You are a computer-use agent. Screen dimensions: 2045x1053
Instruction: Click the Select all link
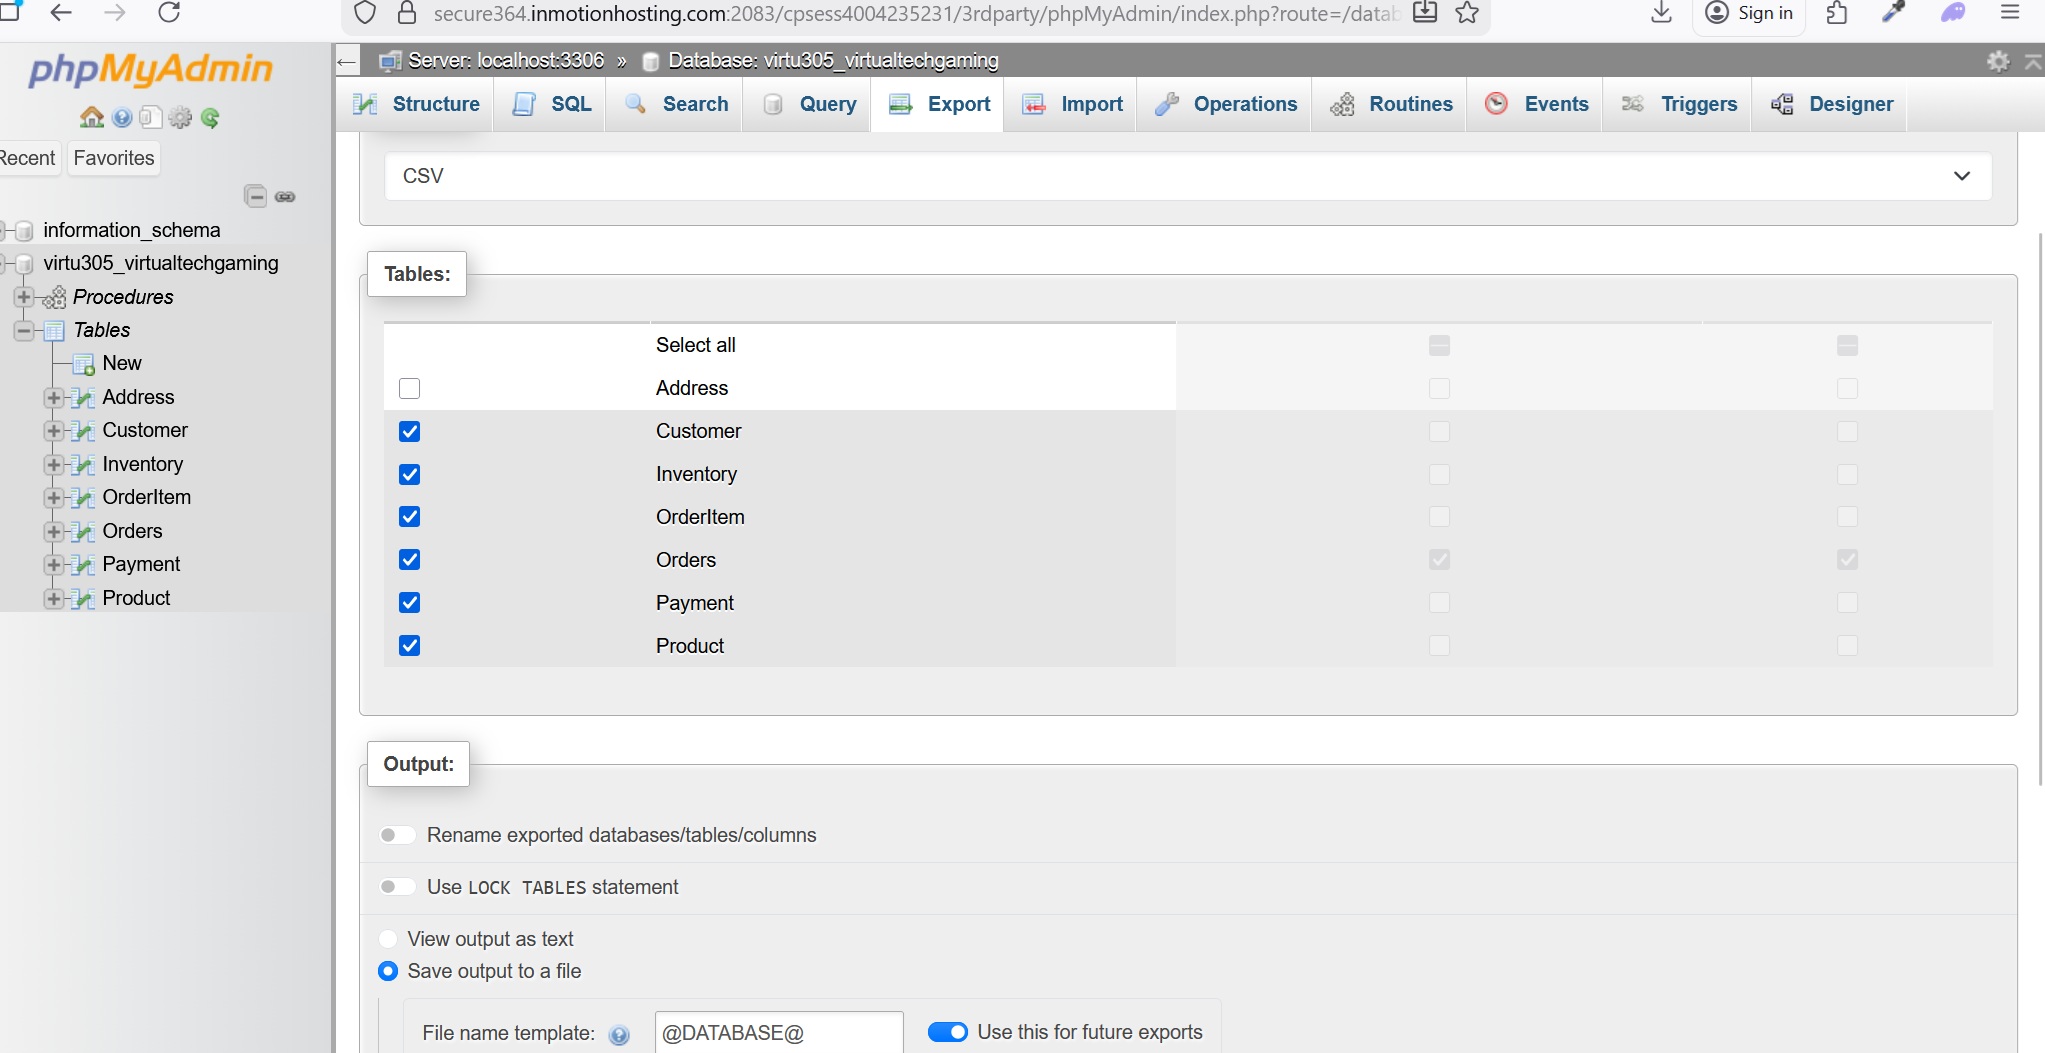click(694, 345)
